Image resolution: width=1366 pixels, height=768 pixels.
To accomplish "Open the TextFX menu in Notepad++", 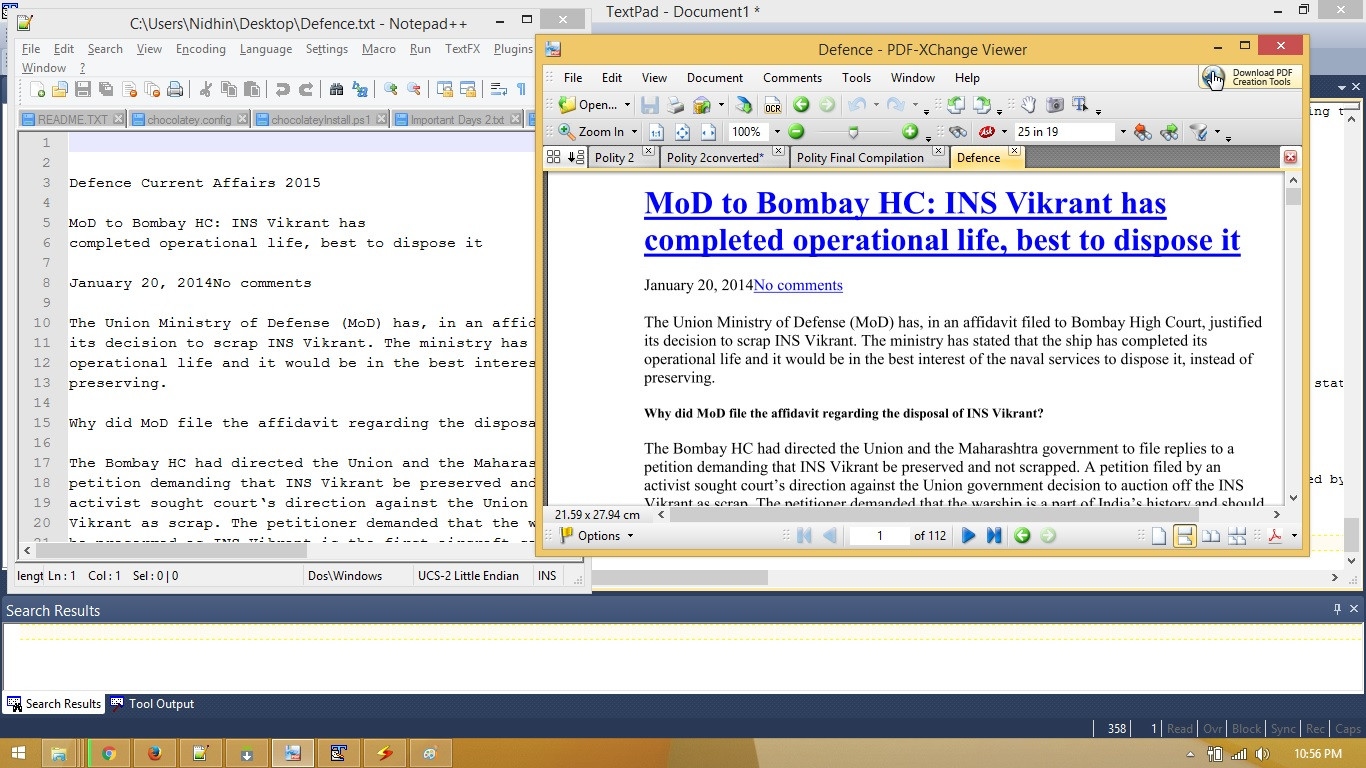I will pos(463,49).
